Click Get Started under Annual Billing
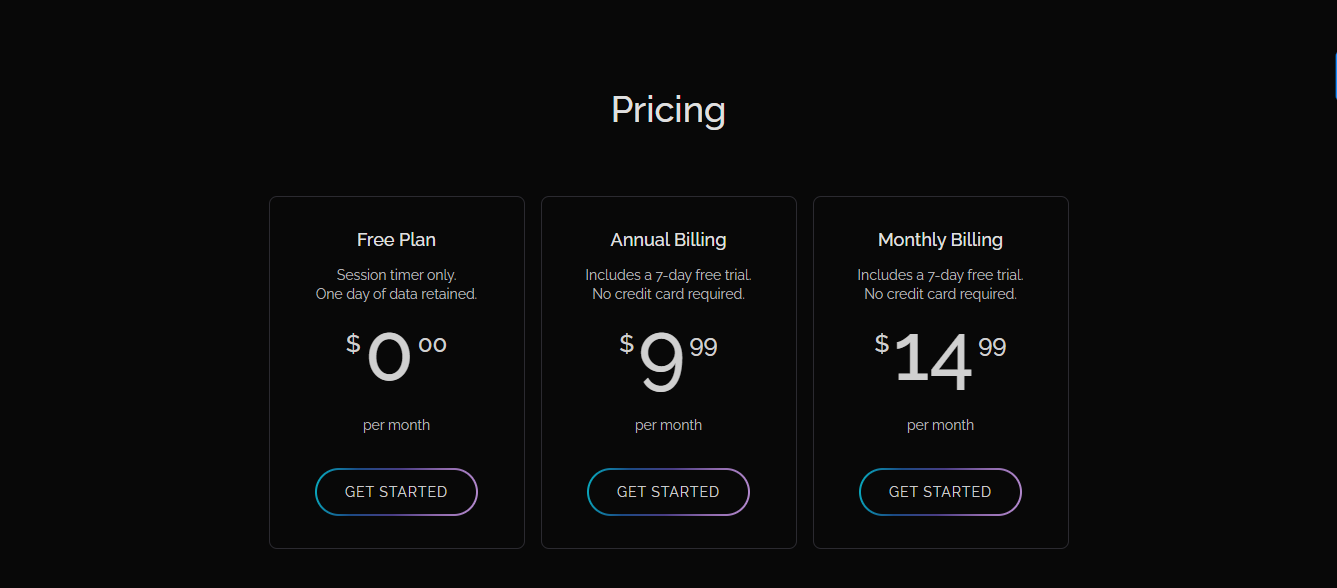 pyautogui.click(x=668, y=492)
